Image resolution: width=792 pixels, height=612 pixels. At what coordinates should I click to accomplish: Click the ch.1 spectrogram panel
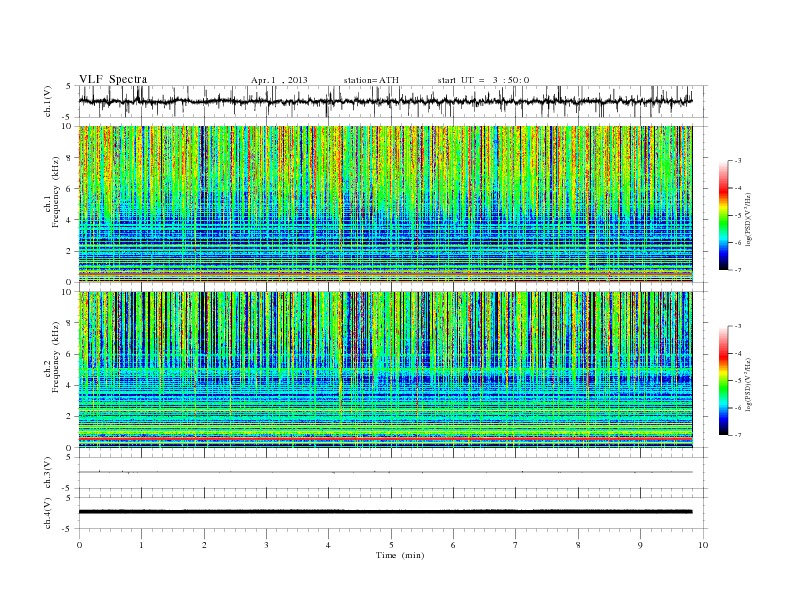(385, 204)
